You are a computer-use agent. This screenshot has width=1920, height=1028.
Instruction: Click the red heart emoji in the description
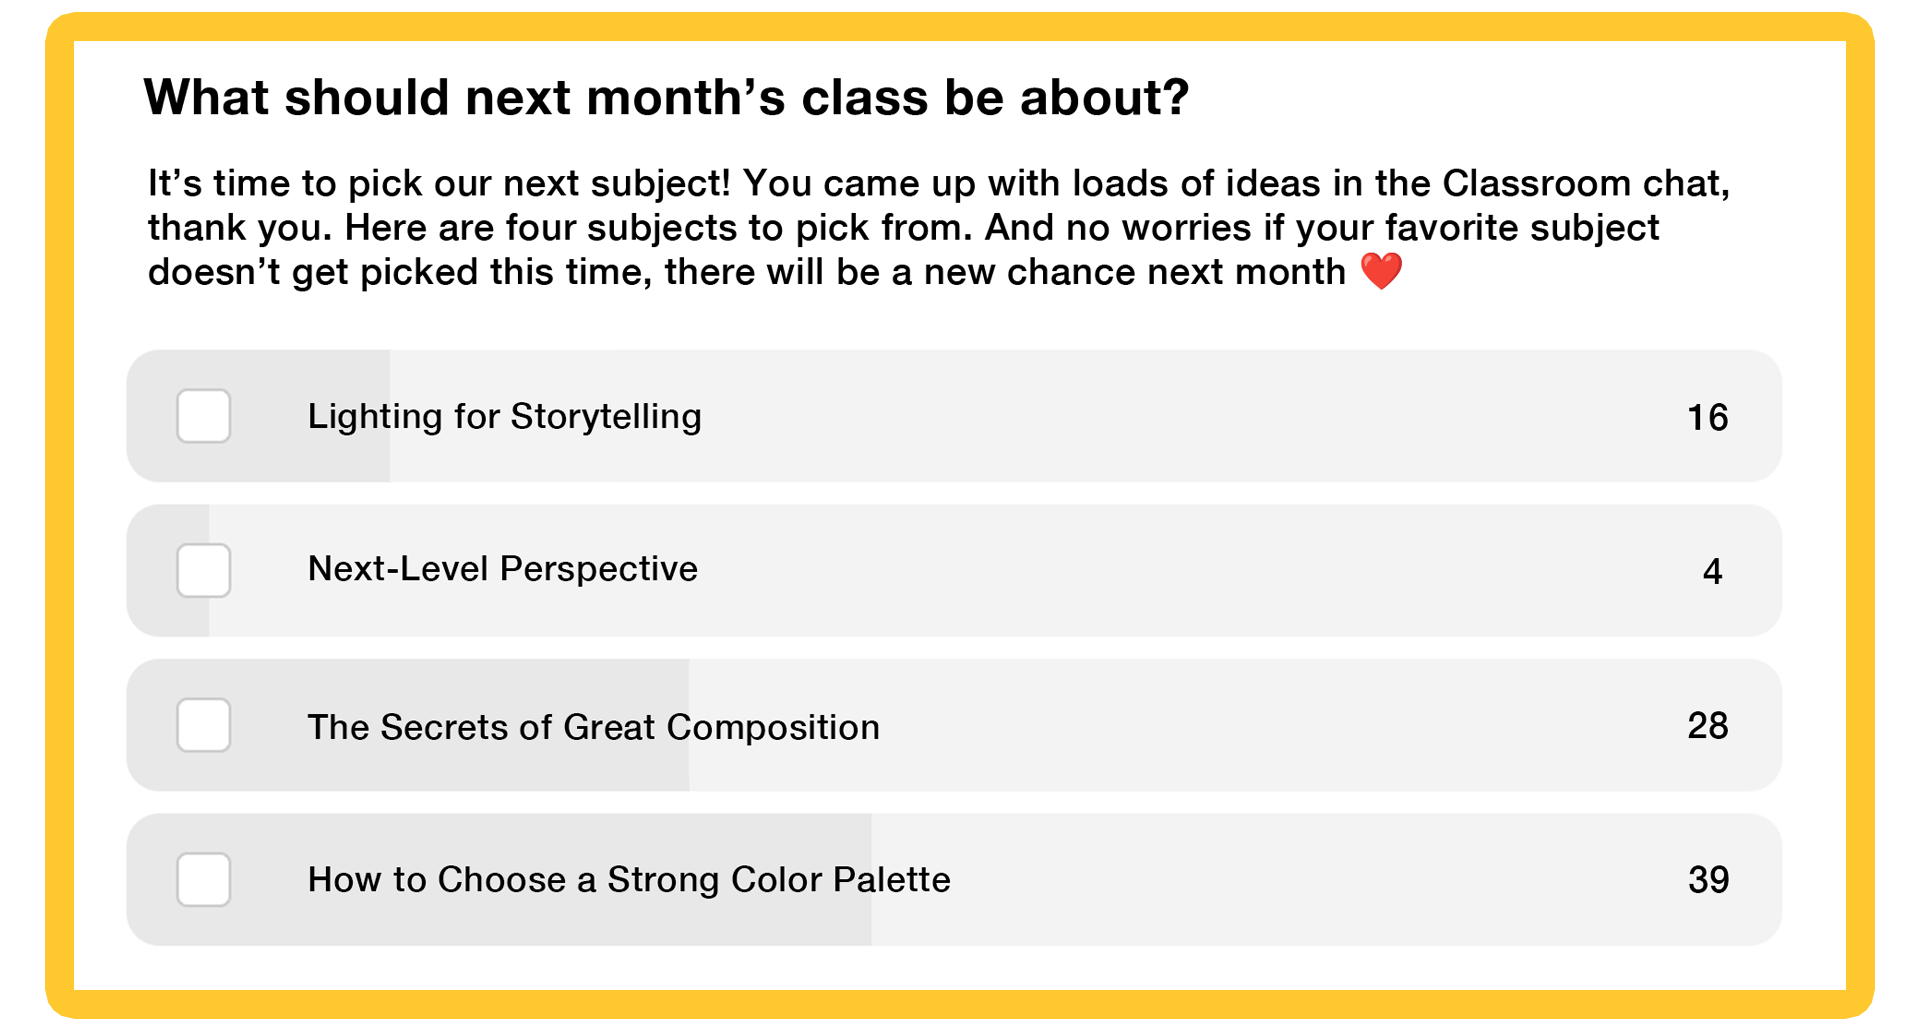(1383, 270)
